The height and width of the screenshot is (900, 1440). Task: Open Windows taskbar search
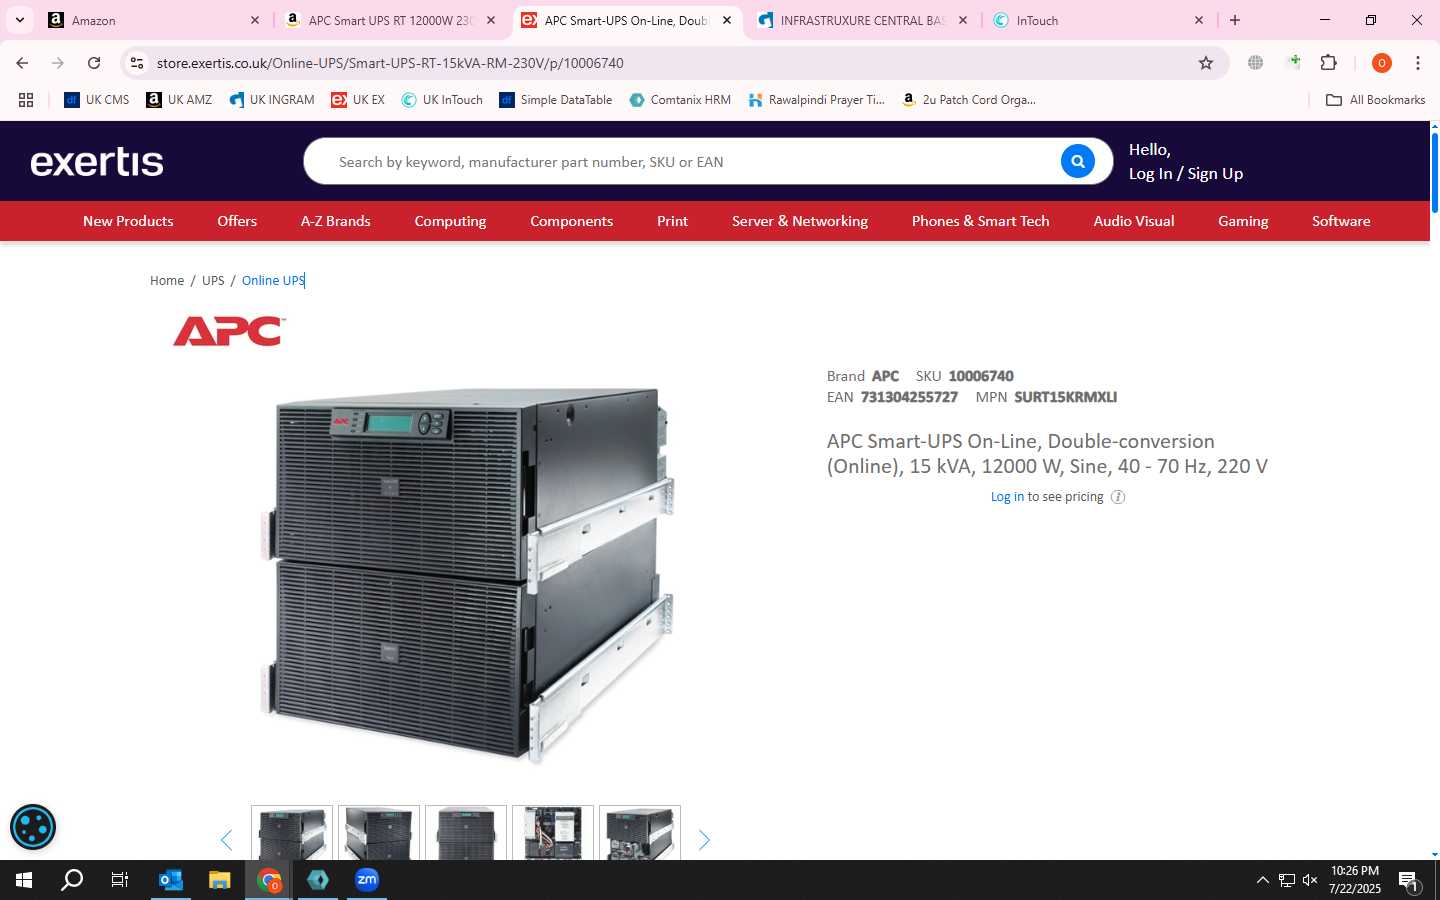72,880
